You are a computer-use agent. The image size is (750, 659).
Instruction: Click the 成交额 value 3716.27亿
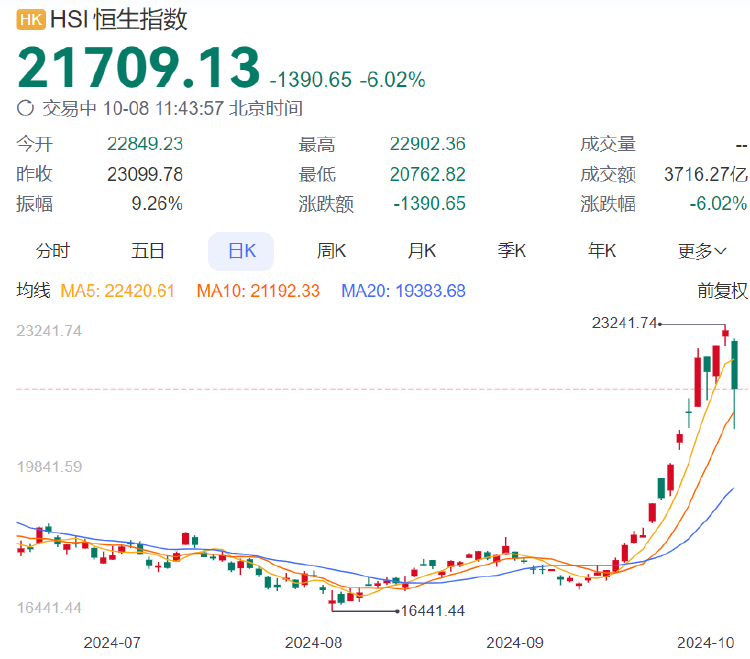pyautogui.click(x=706, y=175)
